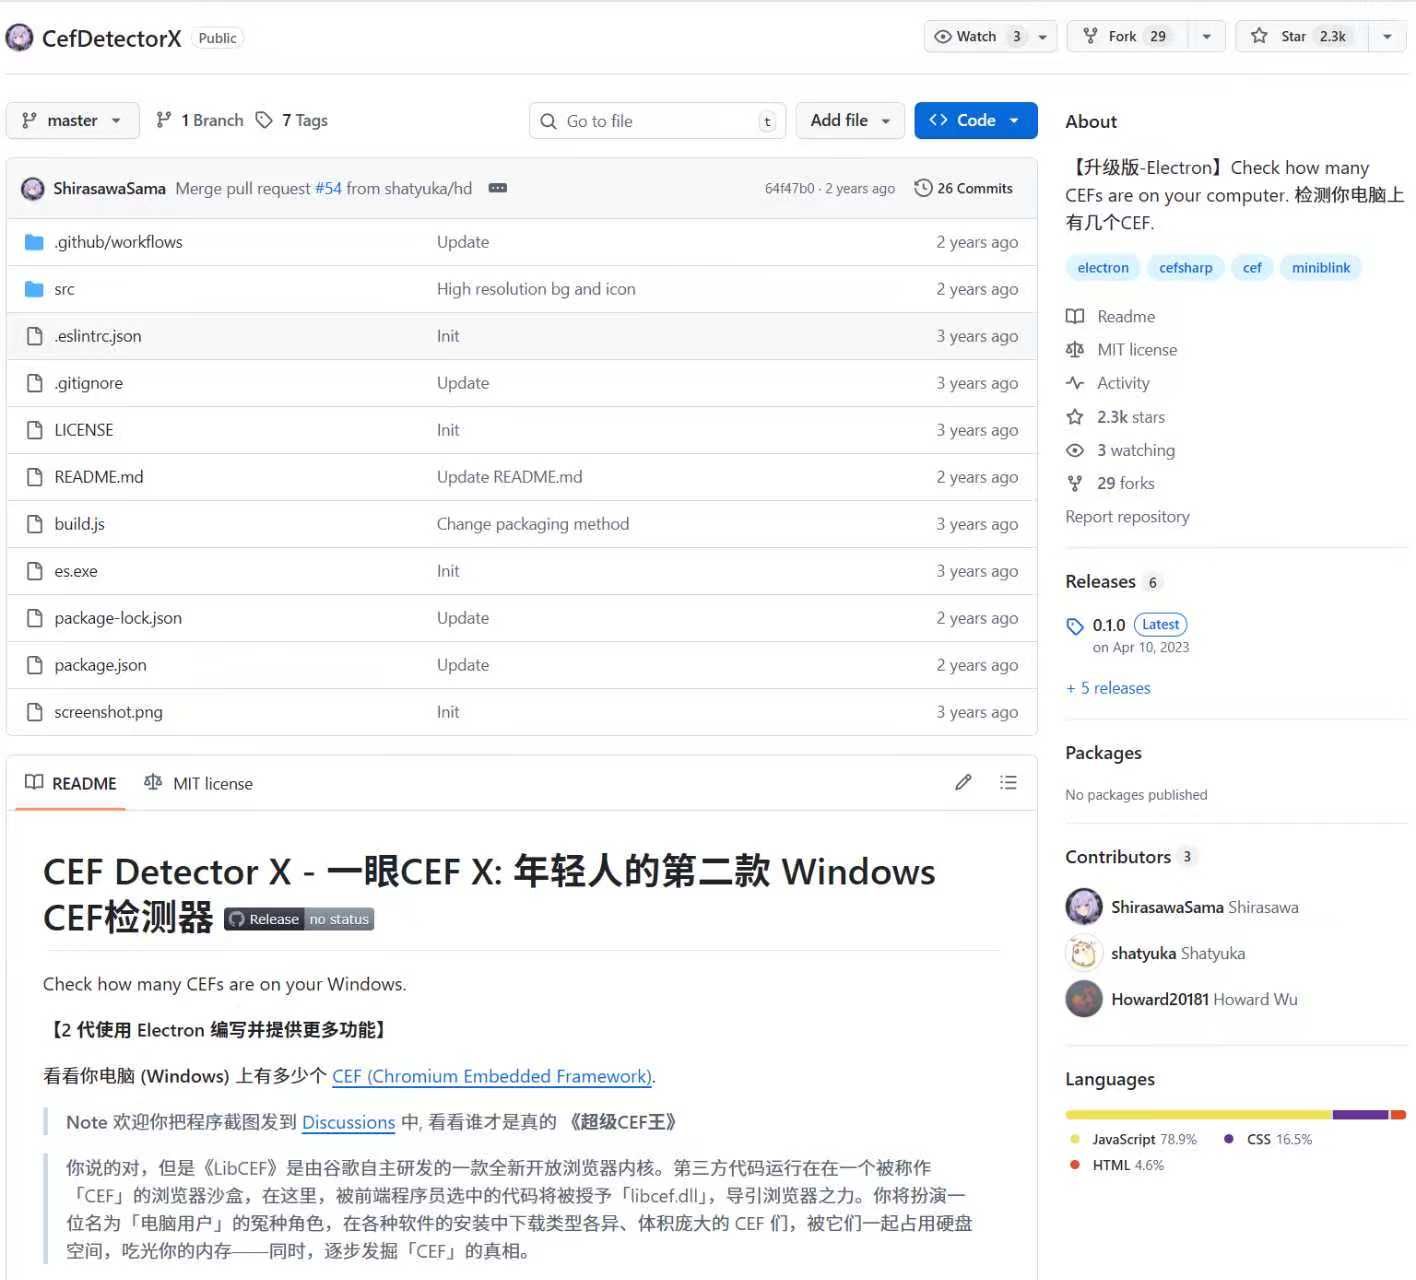Image resolution: width=1416 pixels, height=1280 pixels.
Task: Select the electron topic tag
Action: click(x=1103, y=267)
